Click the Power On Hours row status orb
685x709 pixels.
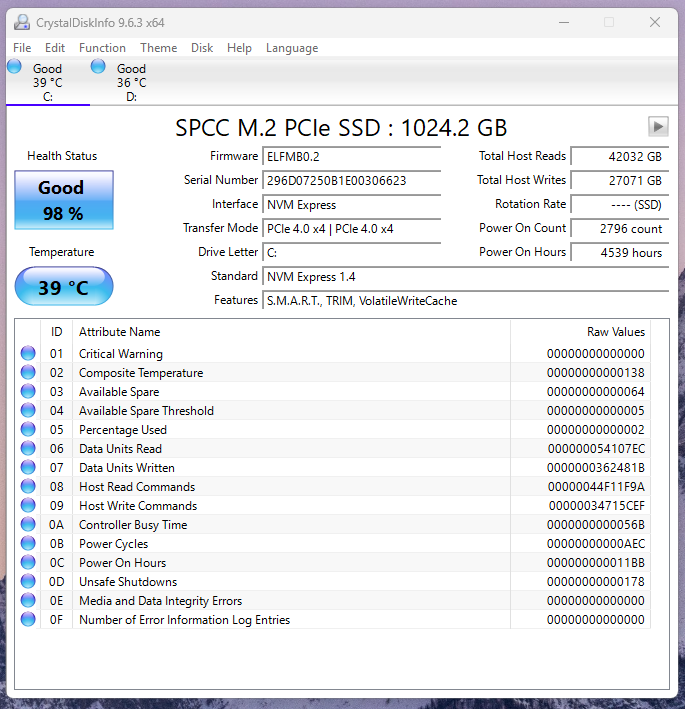coord(28,562)
